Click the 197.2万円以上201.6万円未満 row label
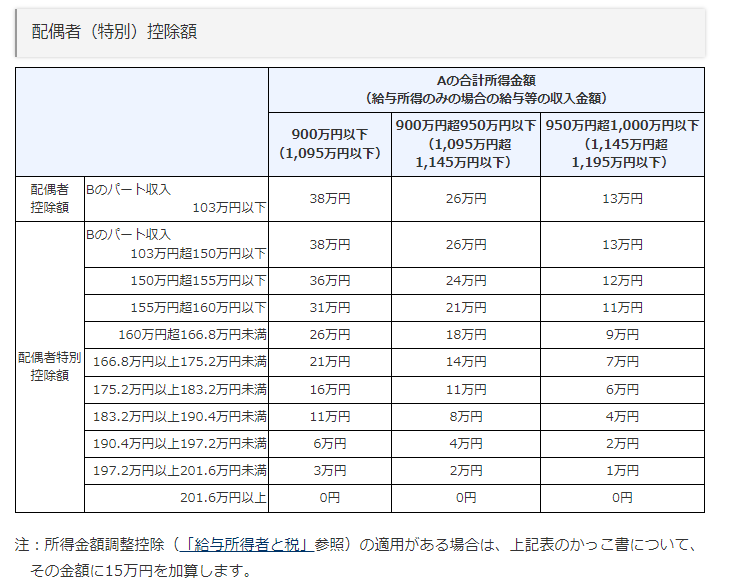The height and width of the screenshot is (579, 732). [176, 471]
